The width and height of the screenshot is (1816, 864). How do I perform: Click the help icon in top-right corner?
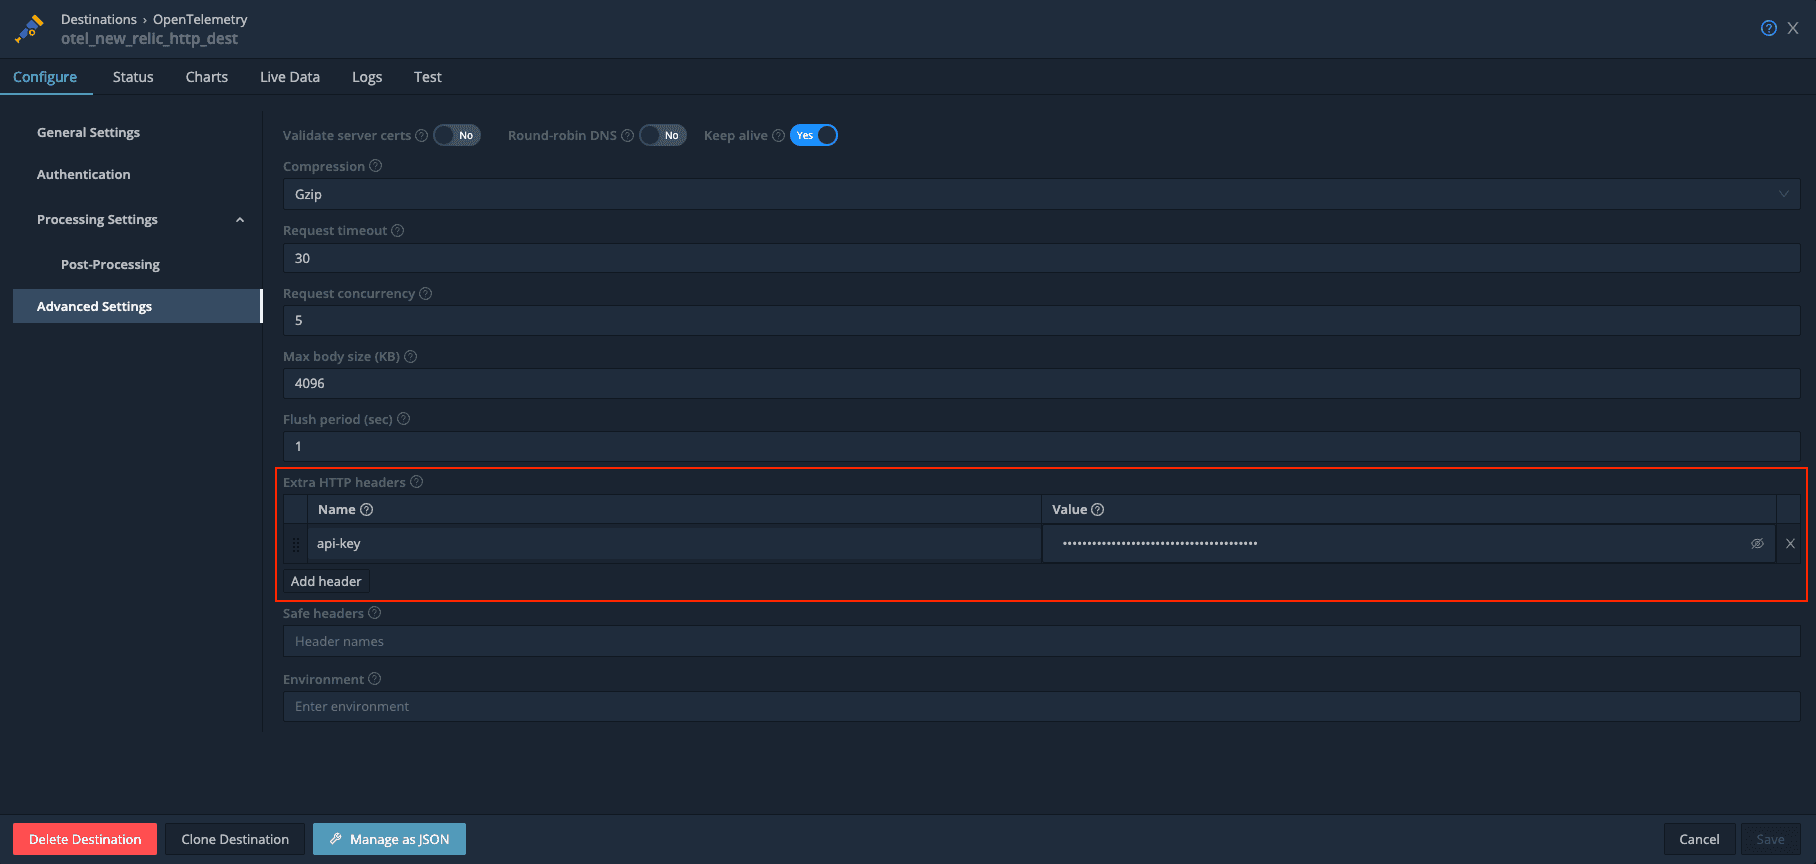click(x=1768, y=28)
